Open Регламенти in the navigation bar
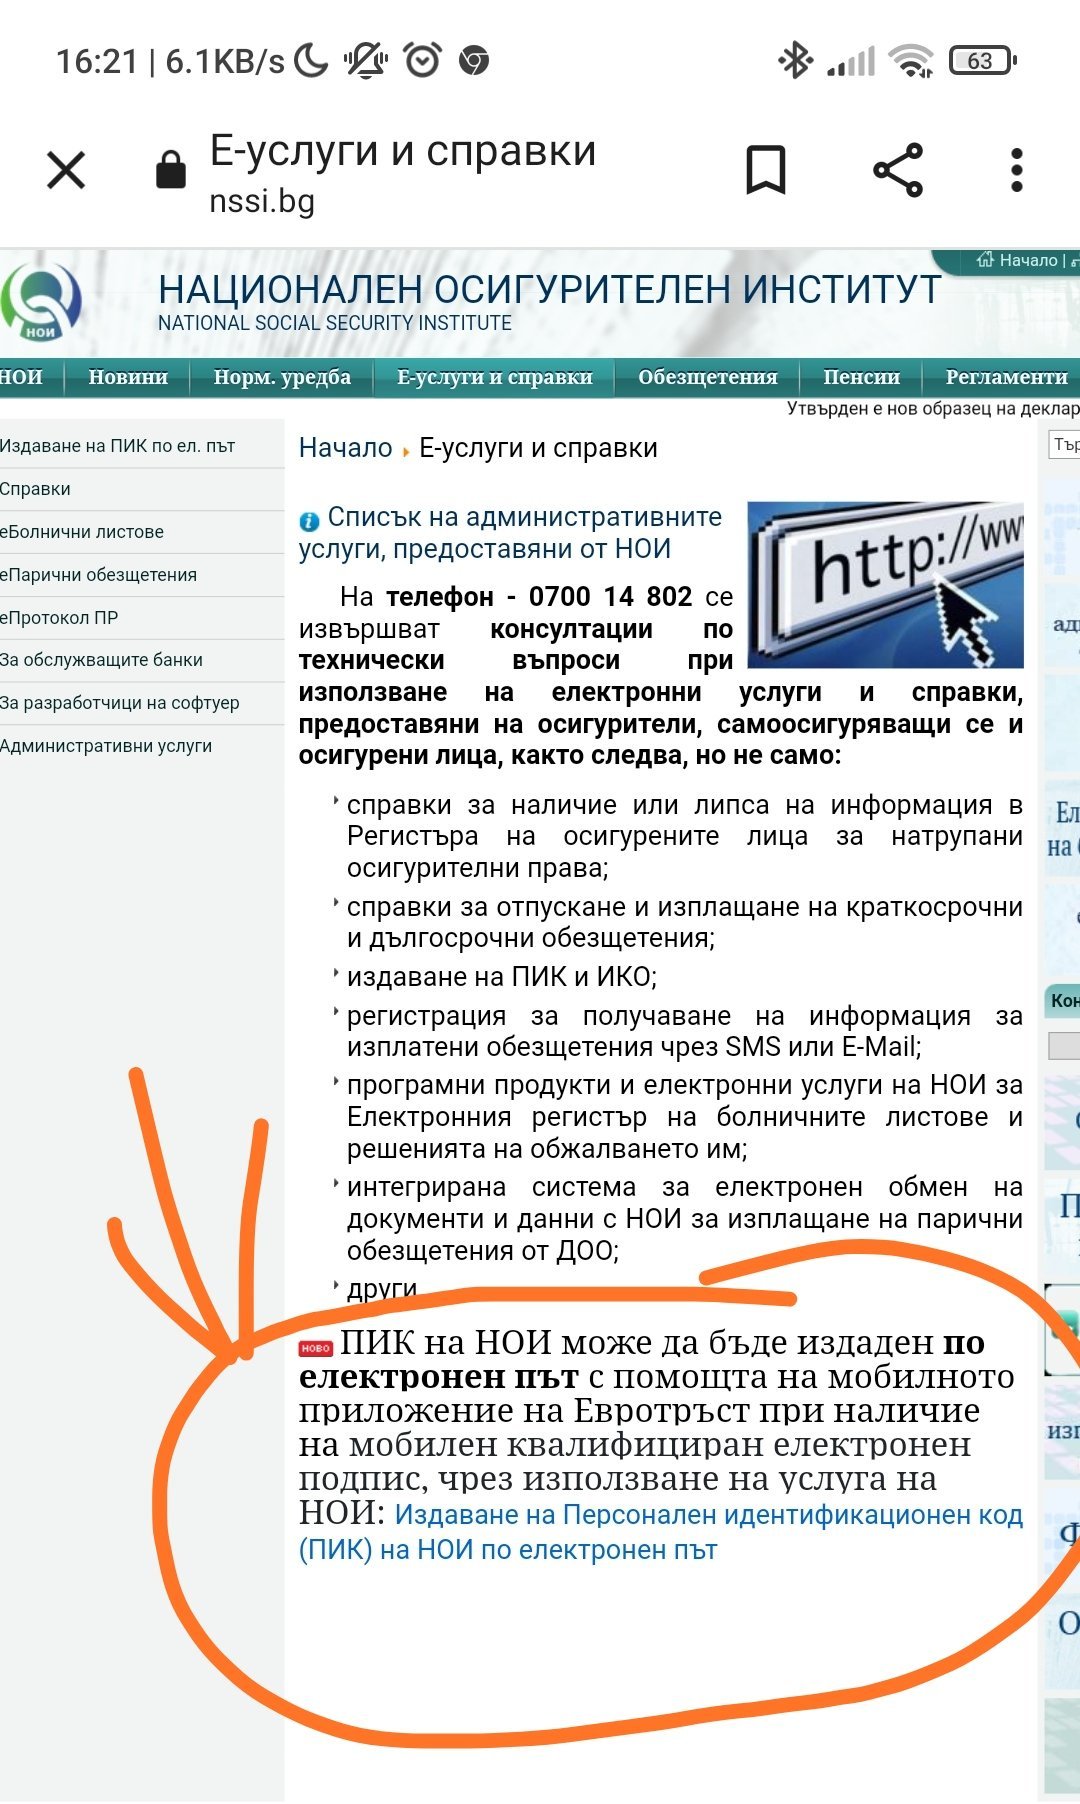The width and height of the screenshot is (1080, 1804). pyautogui.click(x=1006, y=377)
